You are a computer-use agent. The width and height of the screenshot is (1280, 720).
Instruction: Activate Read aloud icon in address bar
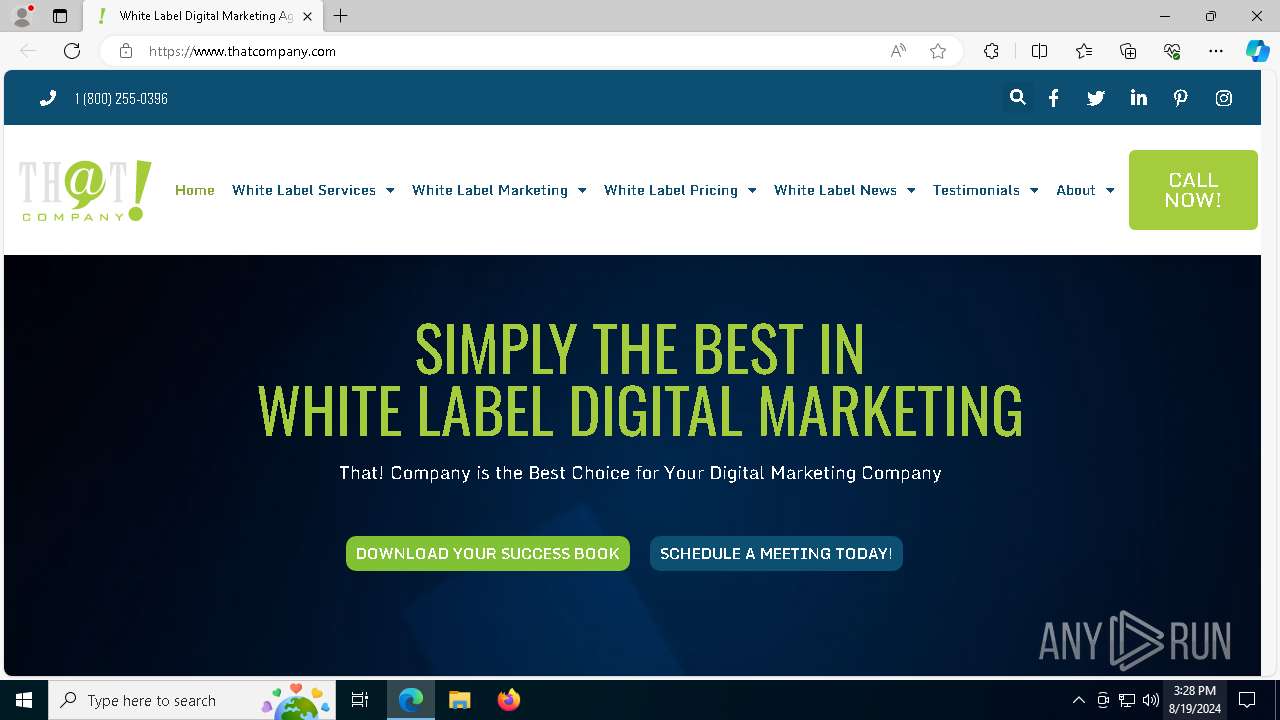point(898,51)
